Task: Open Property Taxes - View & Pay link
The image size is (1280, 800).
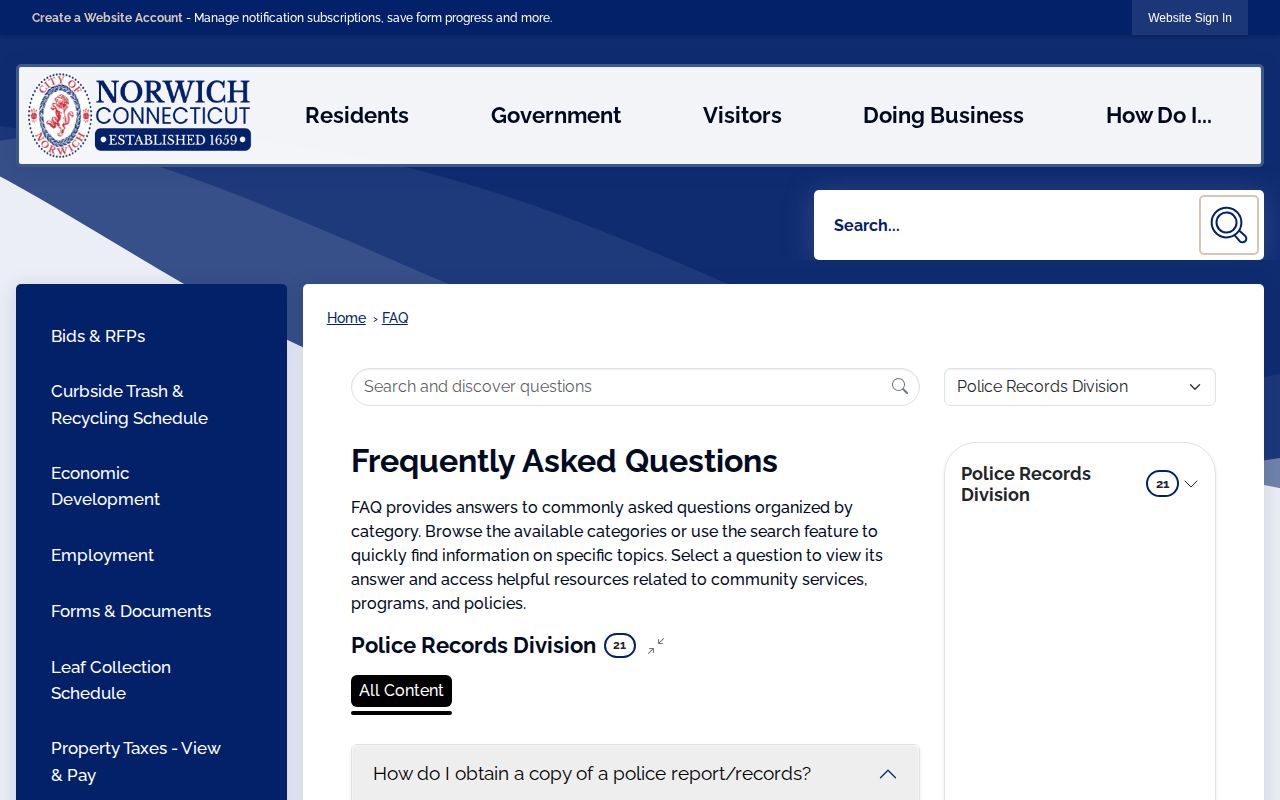Action: click(136, 761)
